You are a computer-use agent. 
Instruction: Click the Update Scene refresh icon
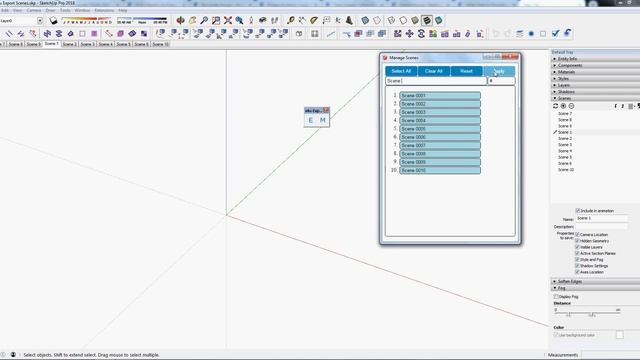click(x=556, y=106)
